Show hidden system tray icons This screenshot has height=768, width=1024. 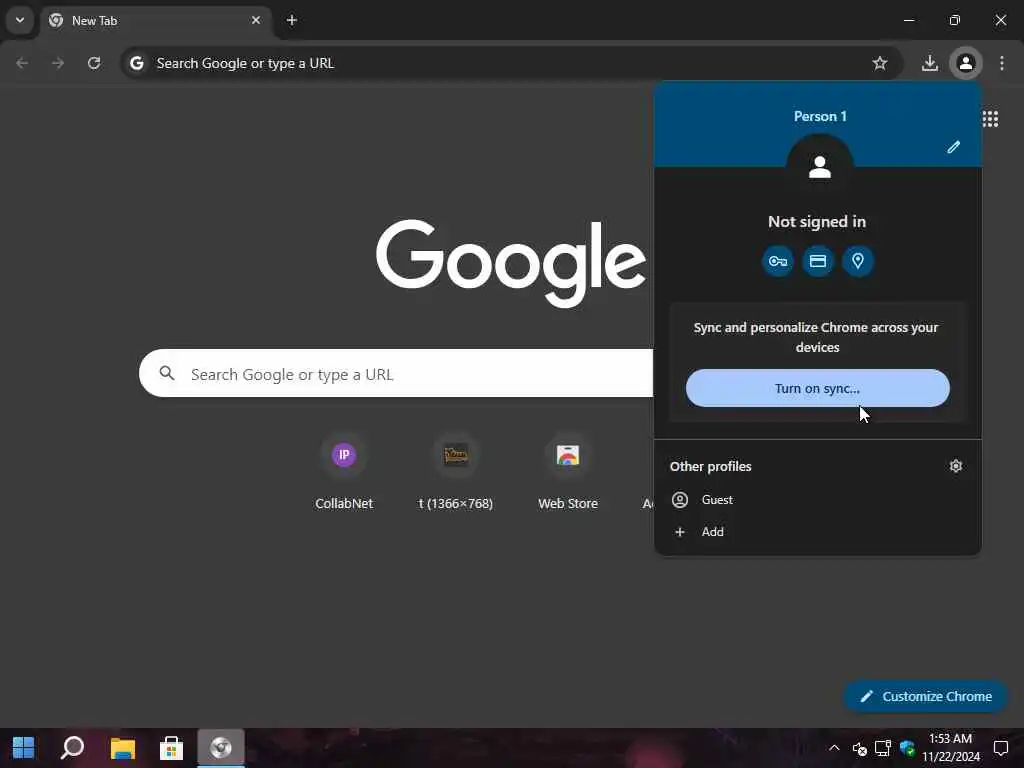point(834,748)
